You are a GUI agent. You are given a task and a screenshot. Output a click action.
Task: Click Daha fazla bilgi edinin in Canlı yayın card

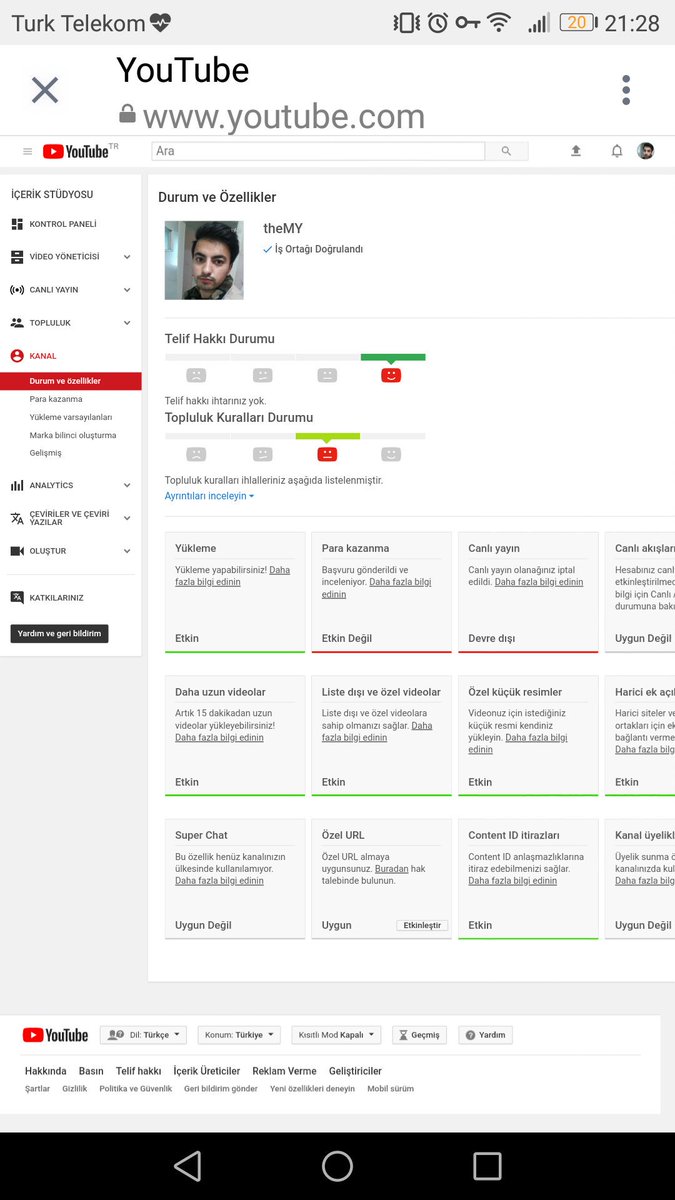[539, 582]
